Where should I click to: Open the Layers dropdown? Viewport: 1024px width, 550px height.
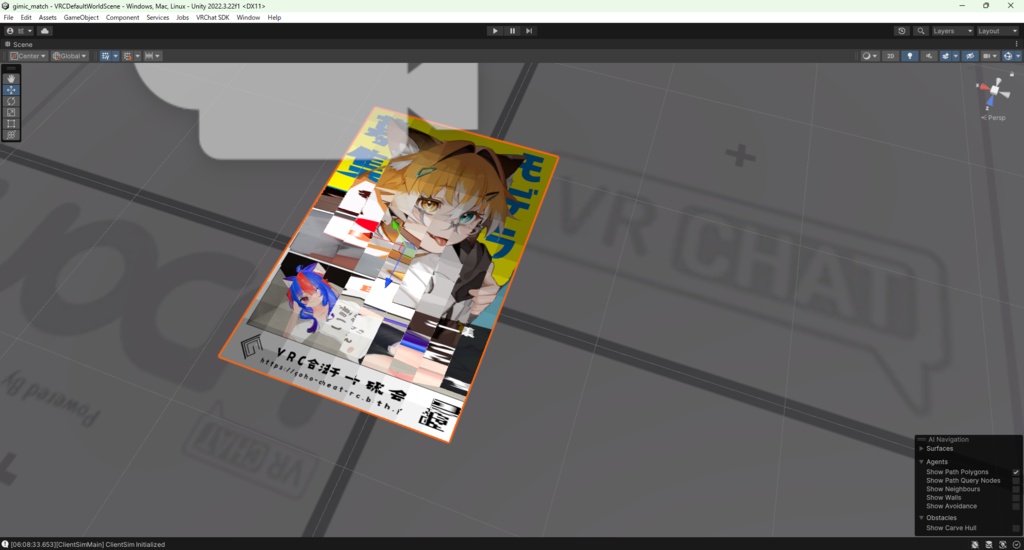[x=952, y=31]
